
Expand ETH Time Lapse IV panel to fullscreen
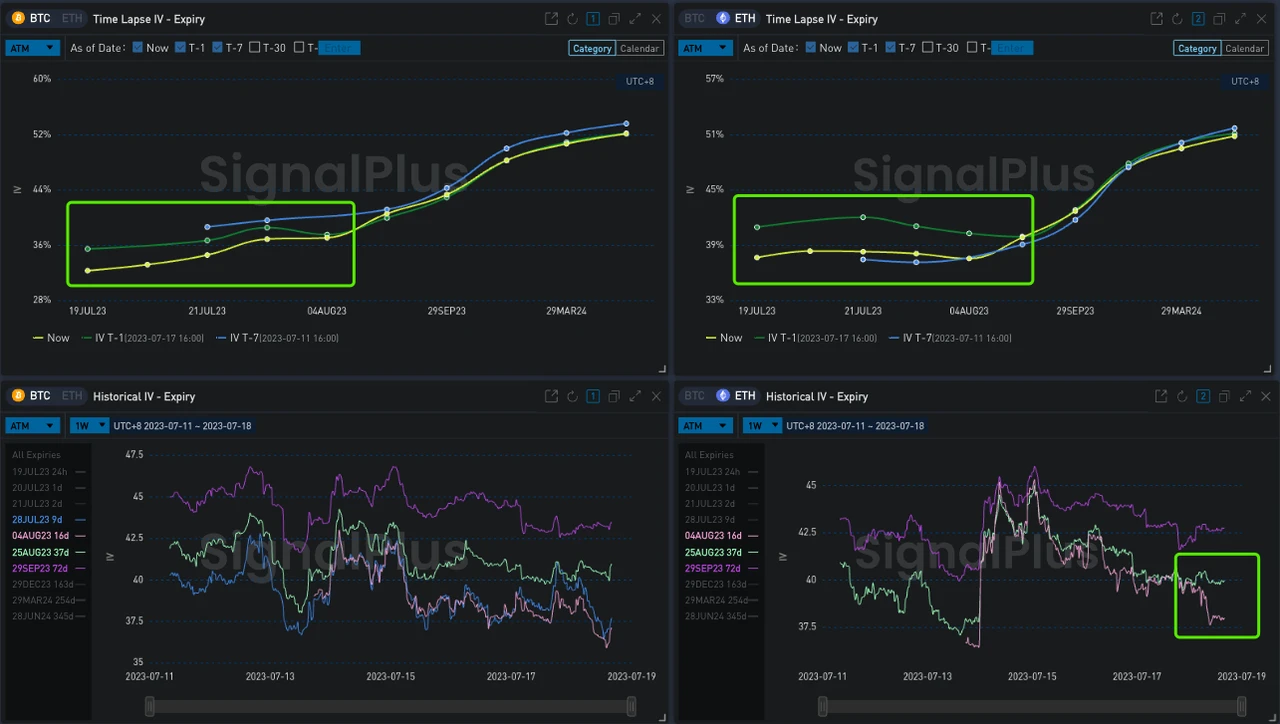(1240, 19)
